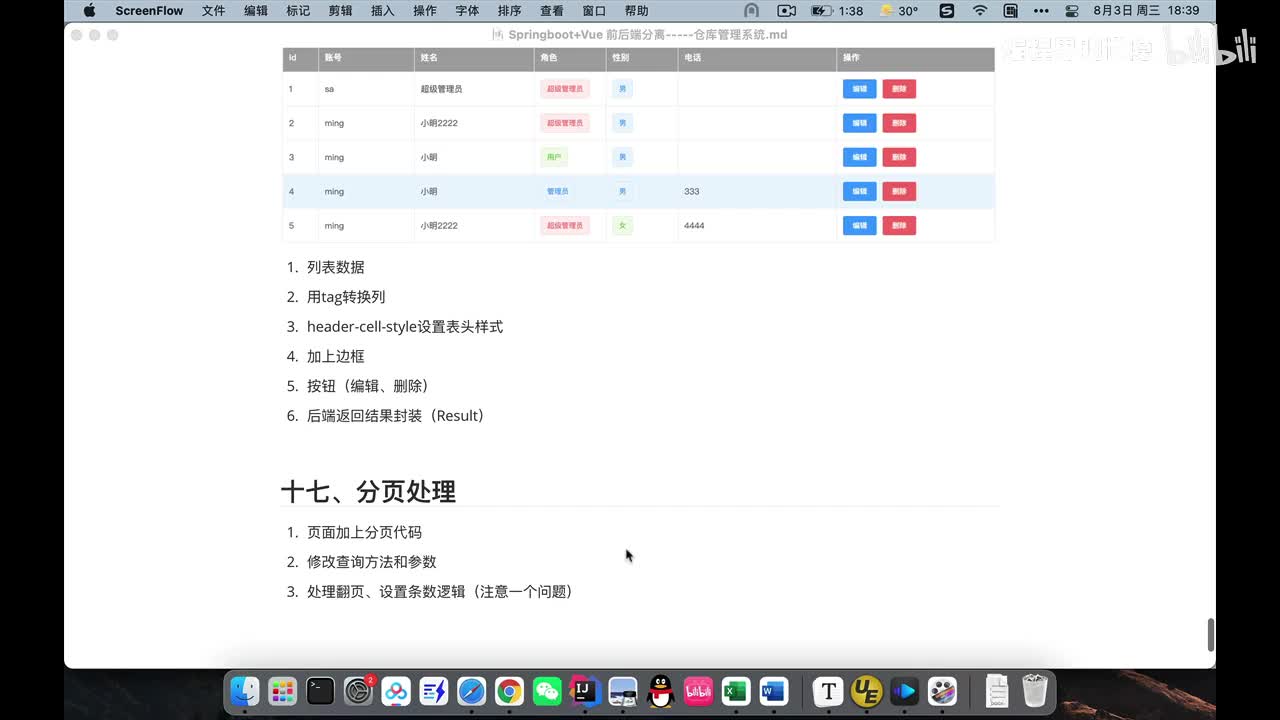Open System Preferences with the update badge

pos(359,691)
